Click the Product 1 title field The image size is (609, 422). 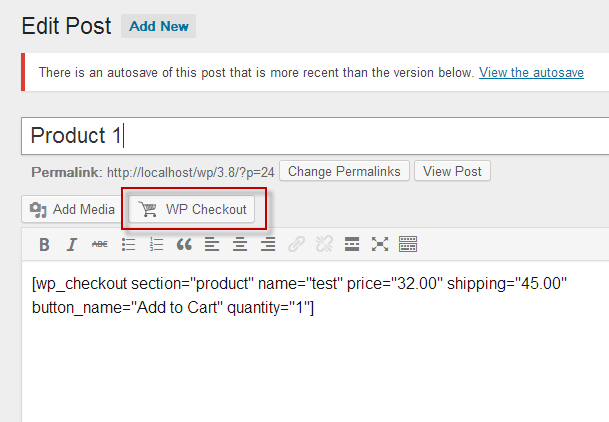coord(315,136)
